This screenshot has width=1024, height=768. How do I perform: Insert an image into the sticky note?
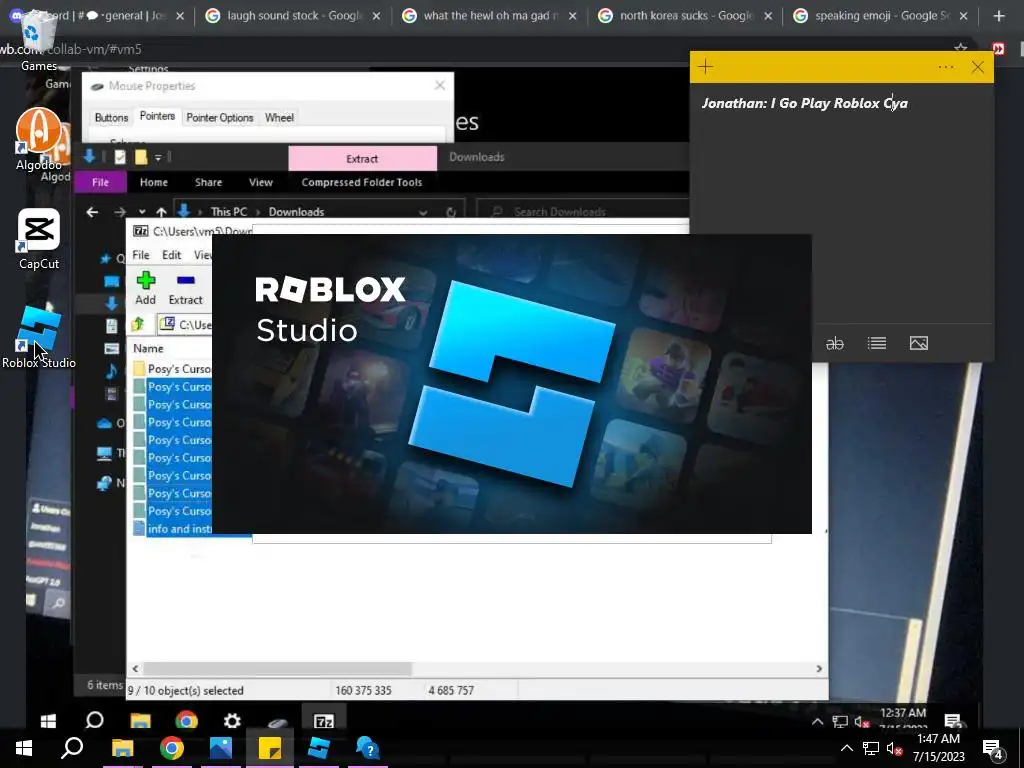click(x=918, y=344)
